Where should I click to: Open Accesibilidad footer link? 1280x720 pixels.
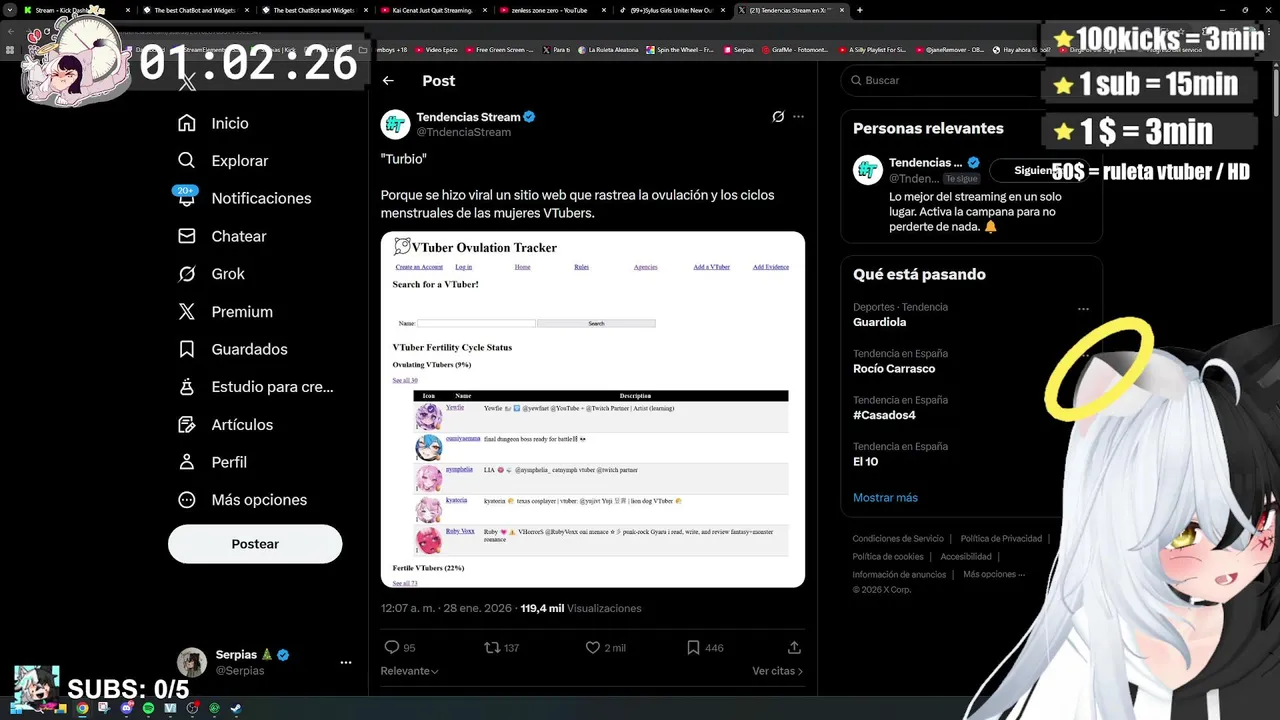click(966, 556)
